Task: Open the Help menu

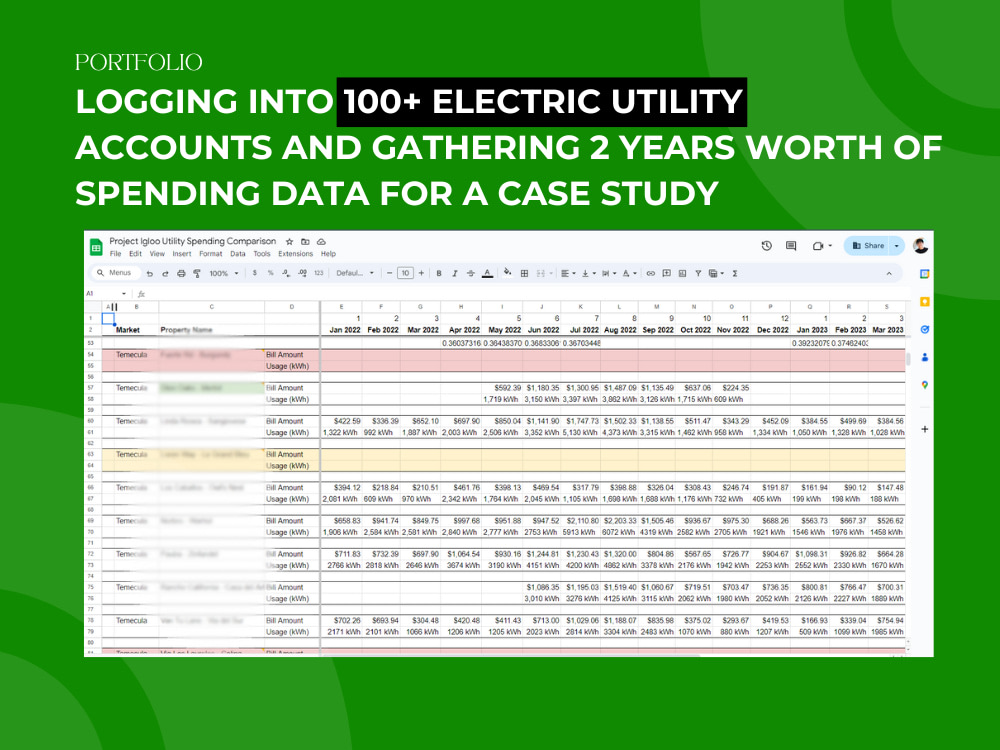Action: (328, 254)
